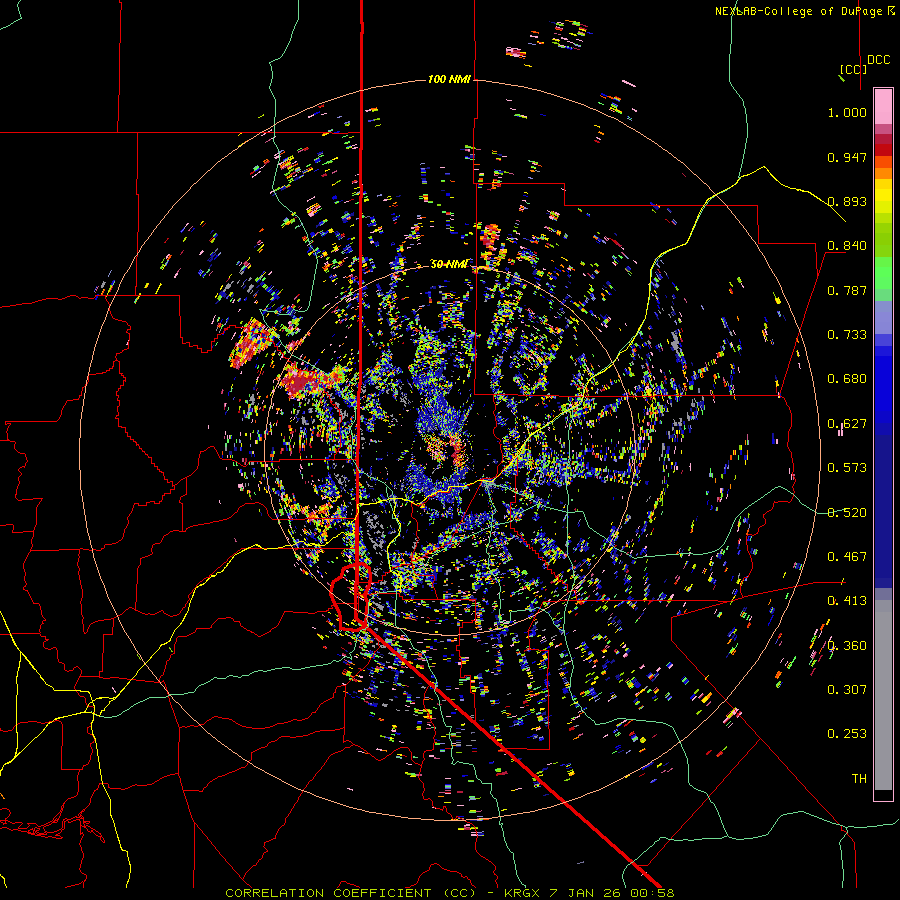Click the 0.467 value on the scale
The width and height of the screenshot is (900, 900).
(x=847, y=557)
